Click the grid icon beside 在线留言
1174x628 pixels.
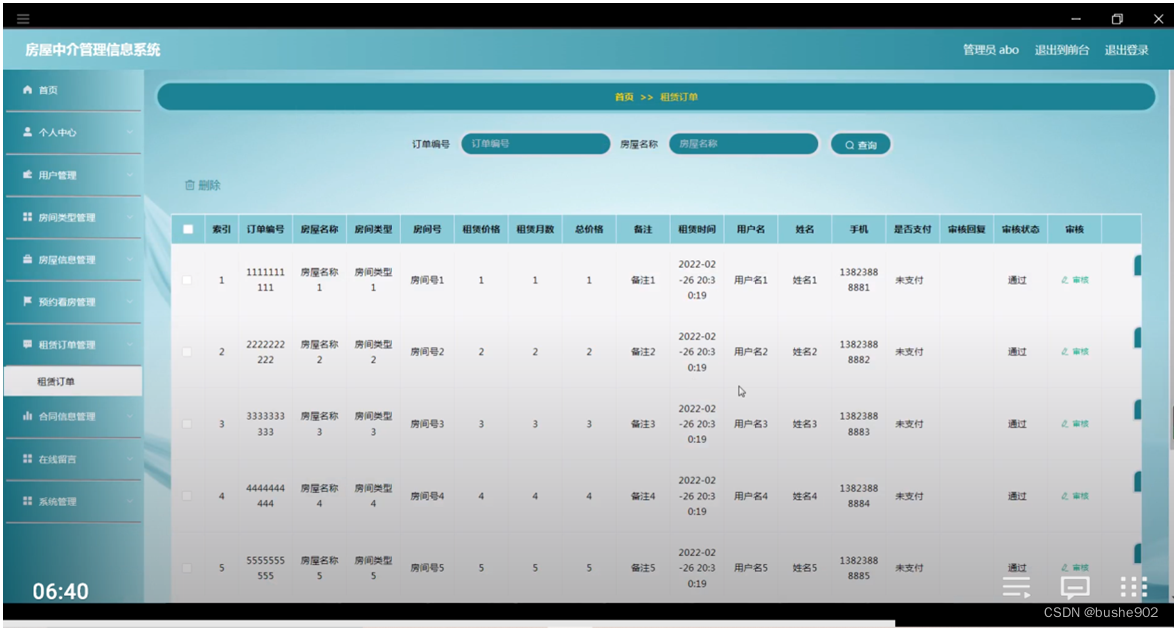click(28, 458)
